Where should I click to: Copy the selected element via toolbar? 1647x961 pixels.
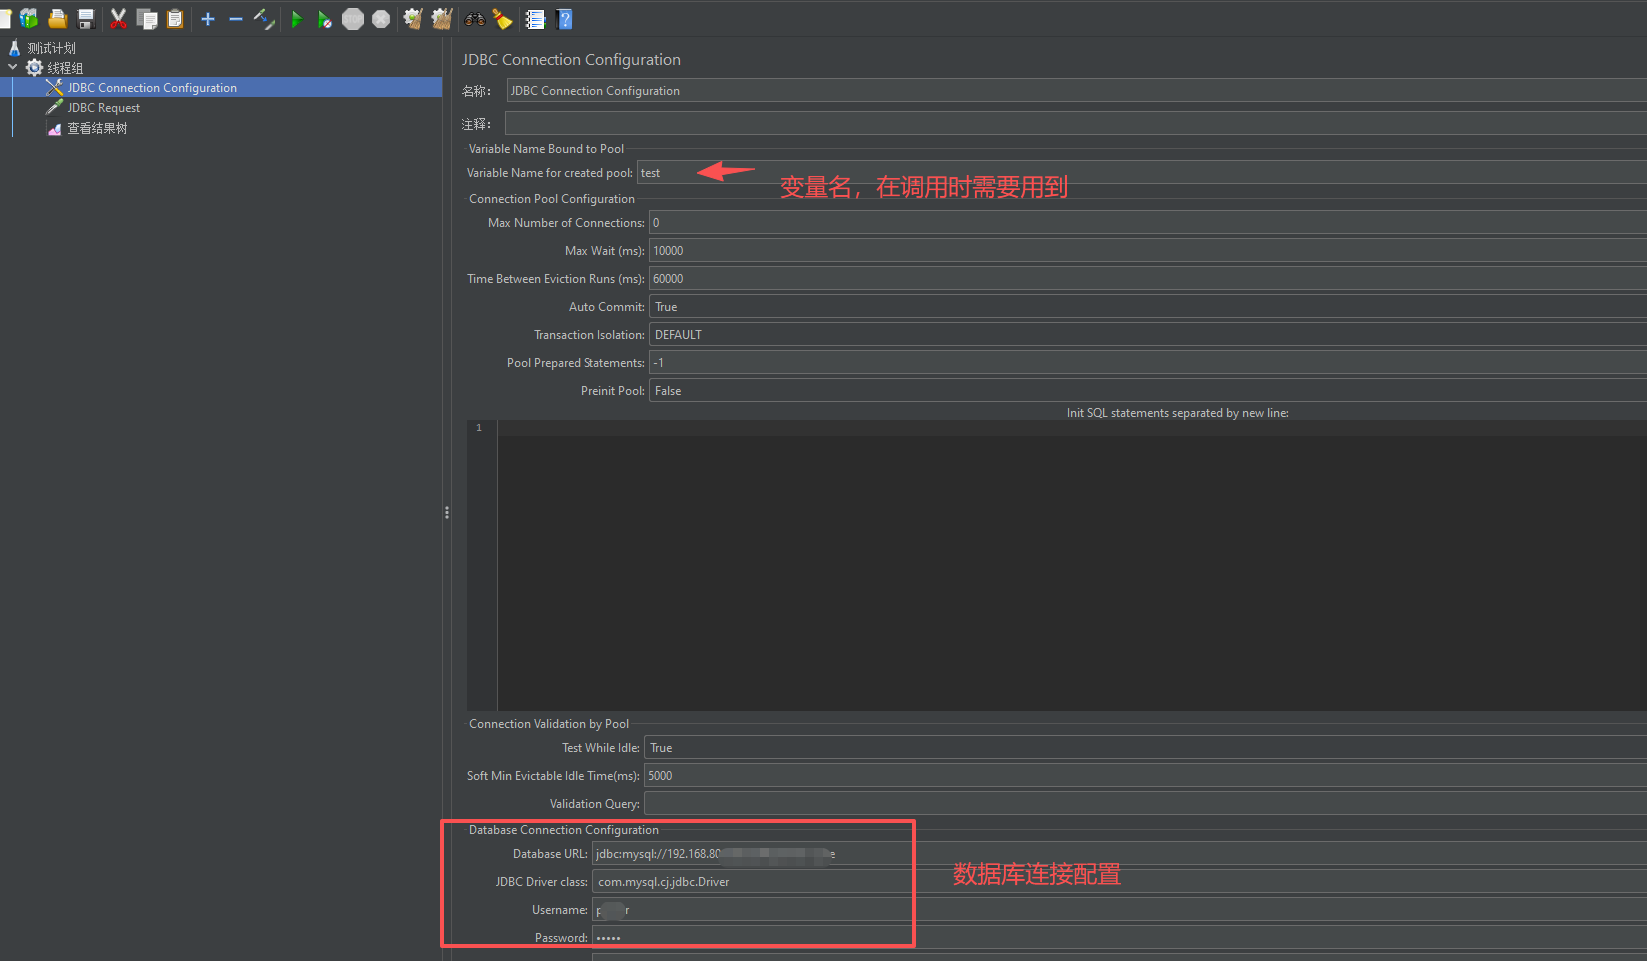tap(147, 19)
